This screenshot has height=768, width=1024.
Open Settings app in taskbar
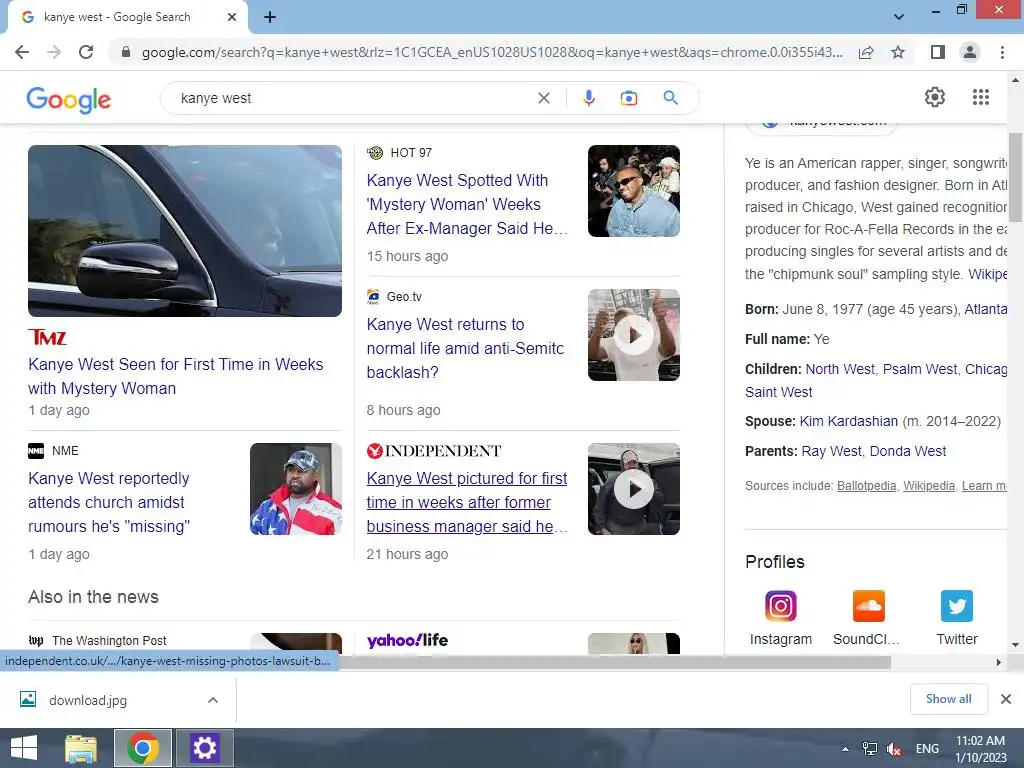tap(204, 748)
